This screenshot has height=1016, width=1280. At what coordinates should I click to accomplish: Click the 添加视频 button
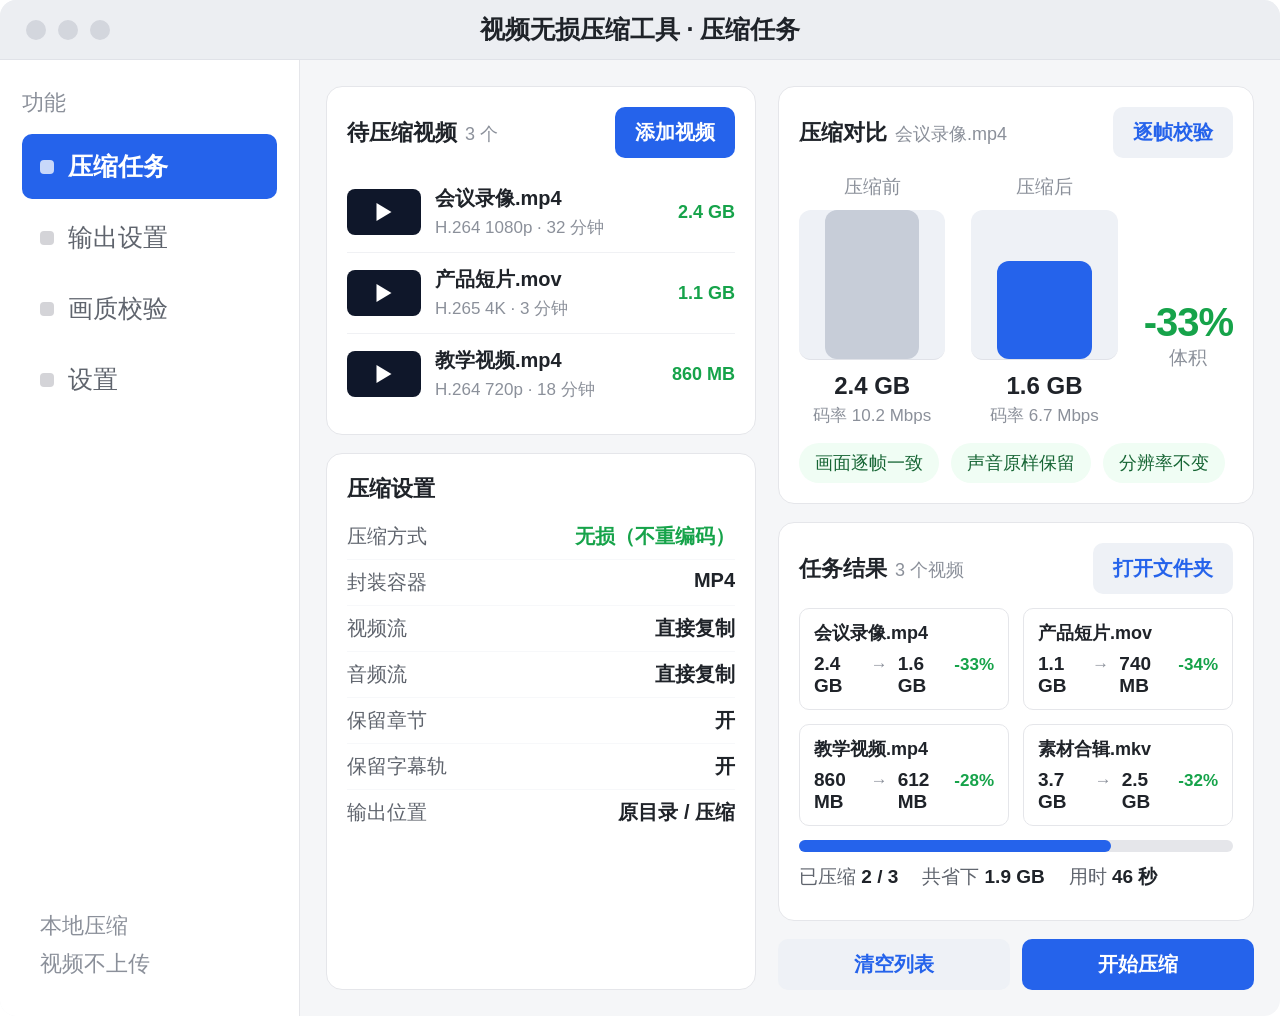click(675, 132)
